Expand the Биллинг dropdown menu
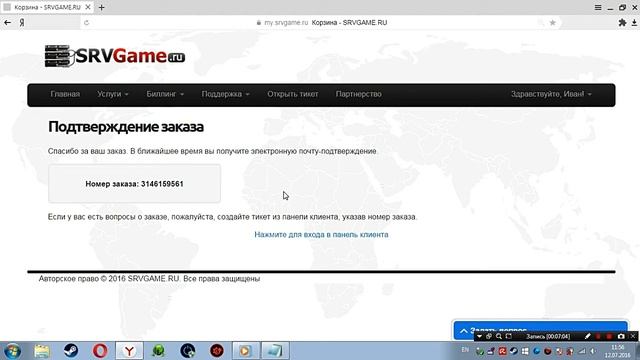This screenshot has width=640, height=360. click(x=165, y=94)
